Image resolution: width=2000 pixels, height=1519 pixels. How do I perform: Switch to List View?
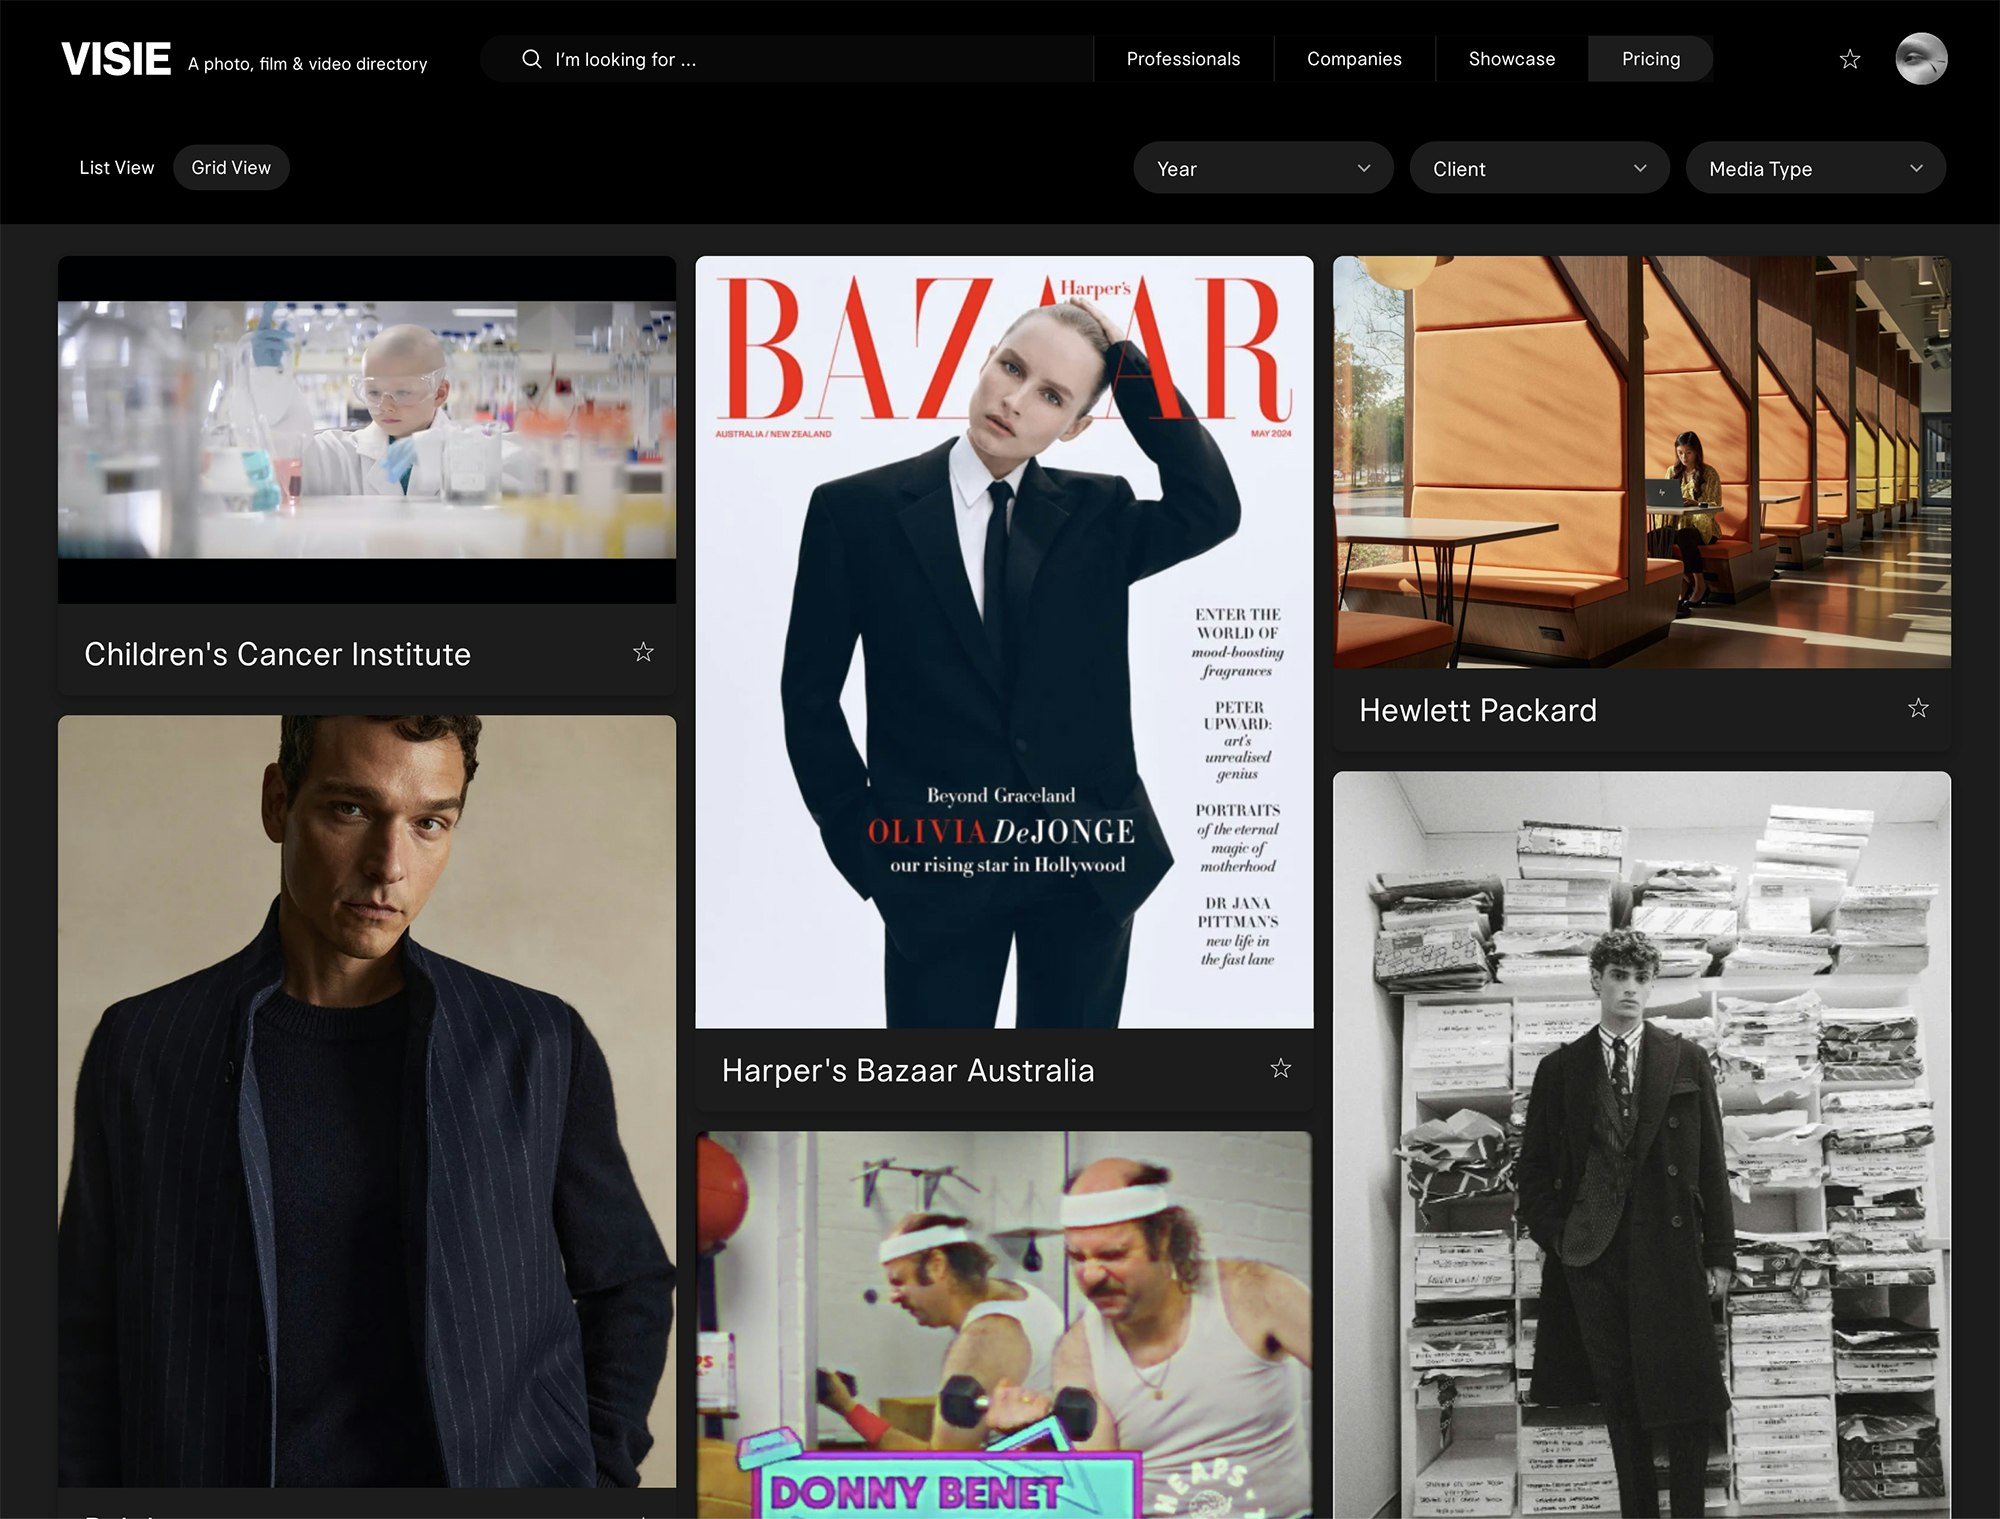pos(117,168)
